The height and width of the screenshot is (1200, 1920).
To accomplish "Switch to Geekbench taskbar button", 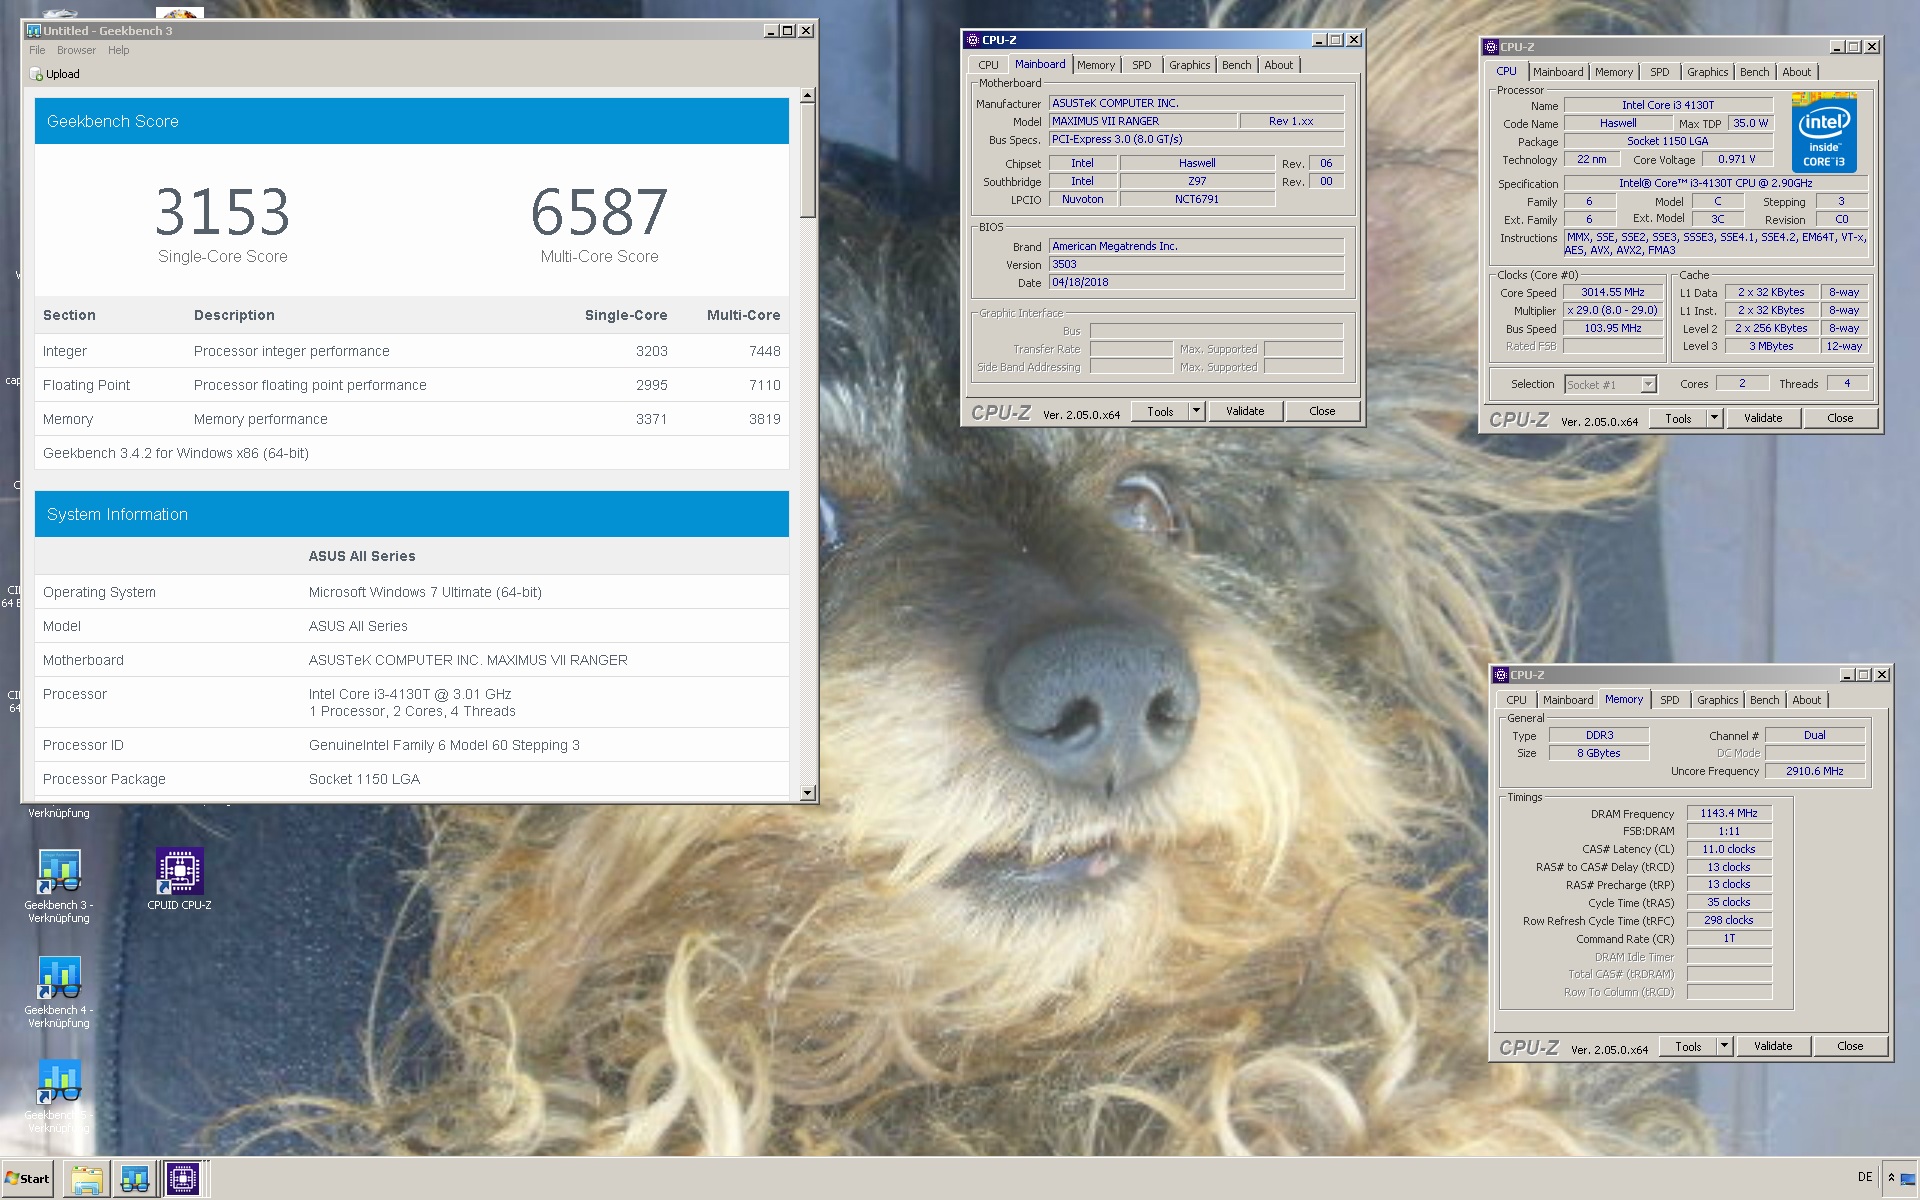I will point(135,1179).
